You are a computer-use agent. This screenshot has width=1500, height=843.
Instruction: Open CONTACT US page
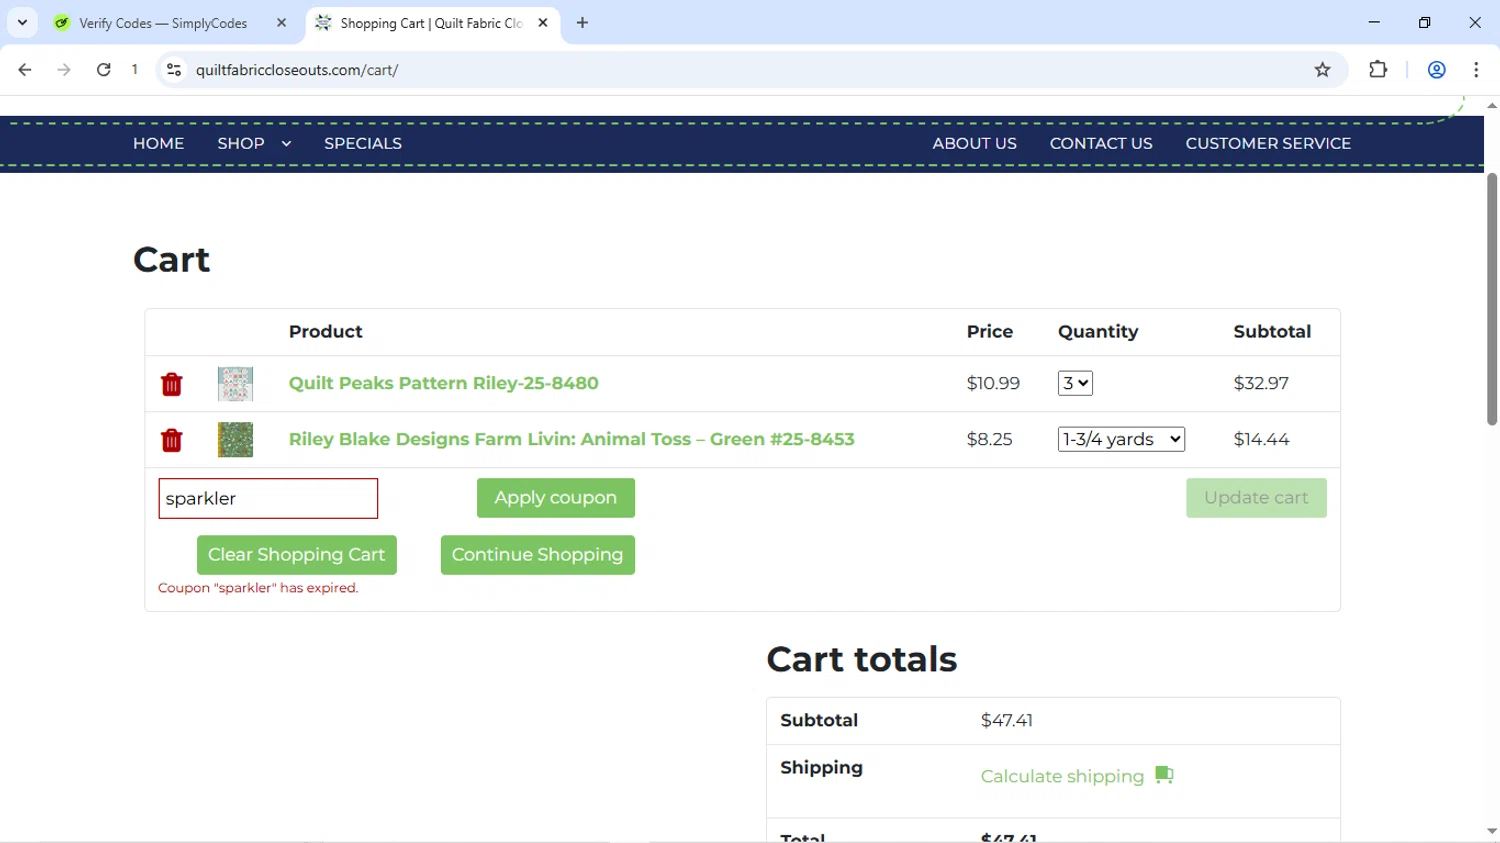[1101, 144]
